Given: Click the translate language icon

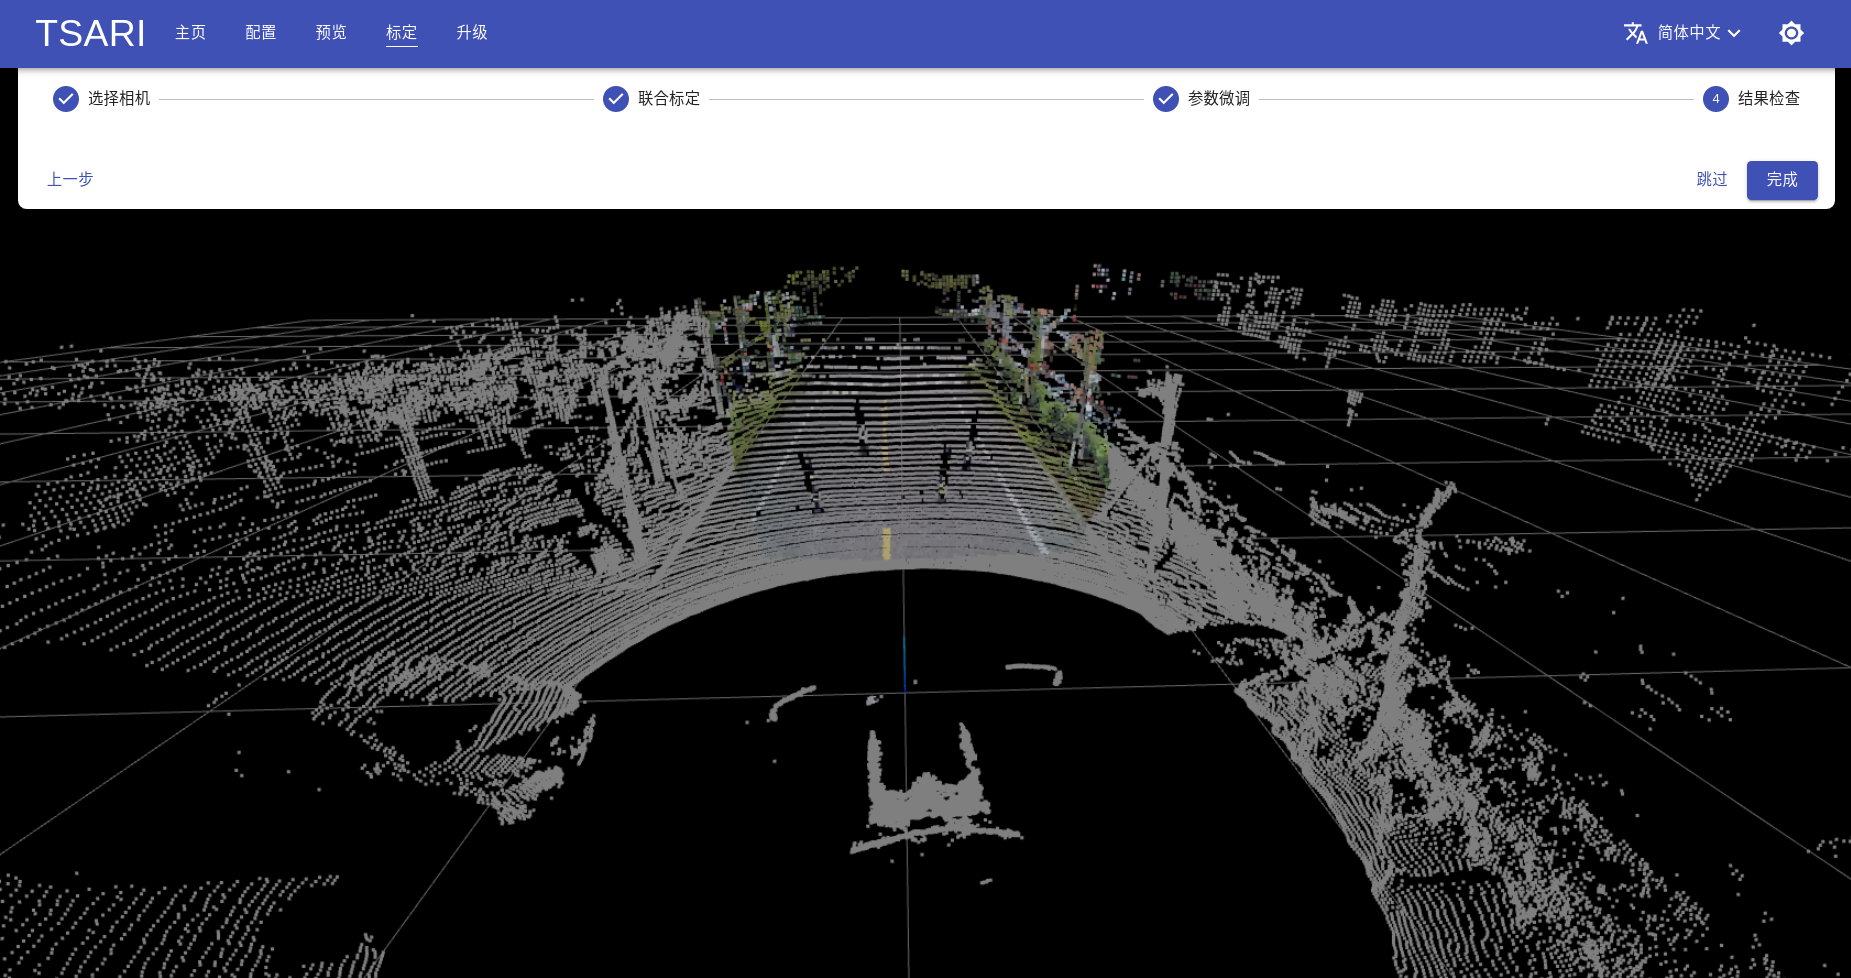Looking at the screenshot, I should point(1636,33).
